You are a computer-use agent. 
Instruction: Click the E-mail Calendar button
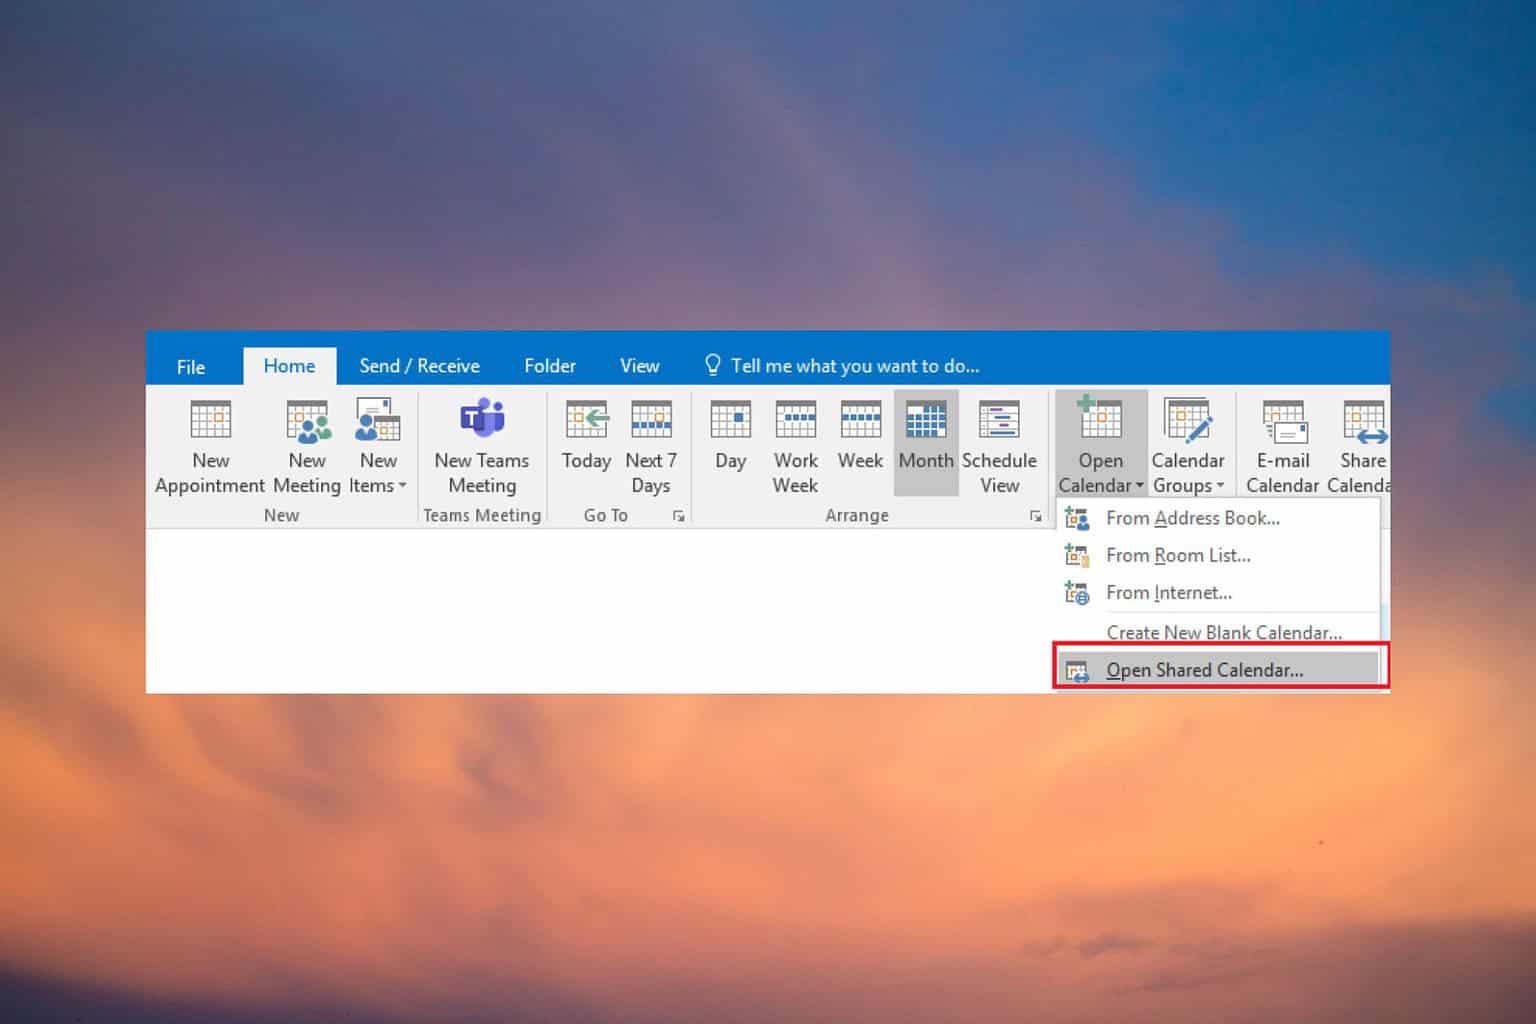coord(1282,445)
